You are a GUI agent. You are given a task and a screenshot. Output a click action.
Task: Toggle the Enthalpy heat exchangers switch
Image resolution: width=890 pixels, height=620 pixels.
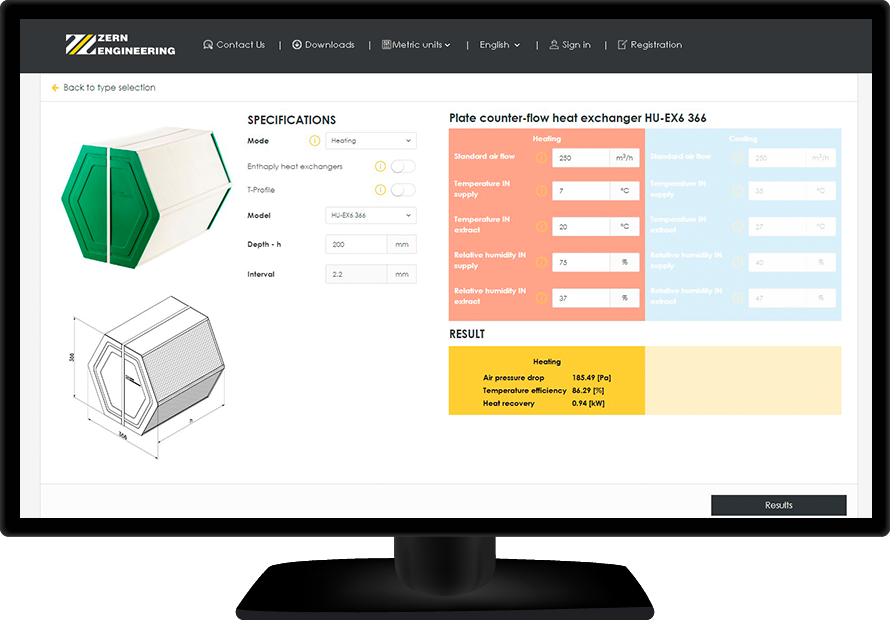(x=403, y=167)
